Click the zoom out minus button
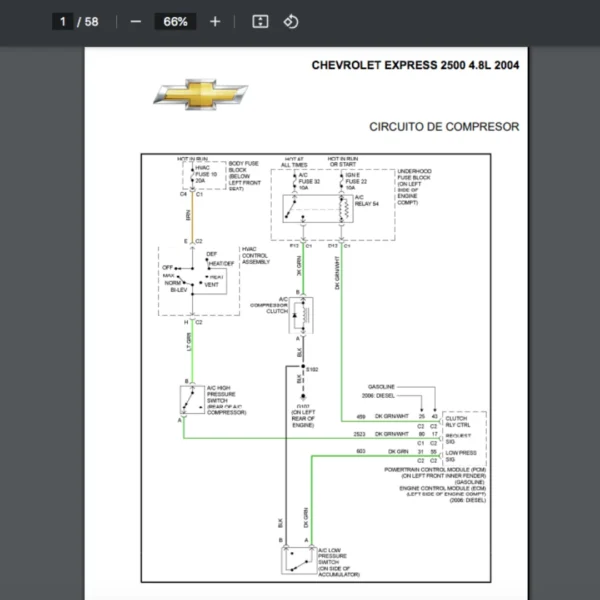Viewport: 600px width, 600px height. (x=136, y=21)
